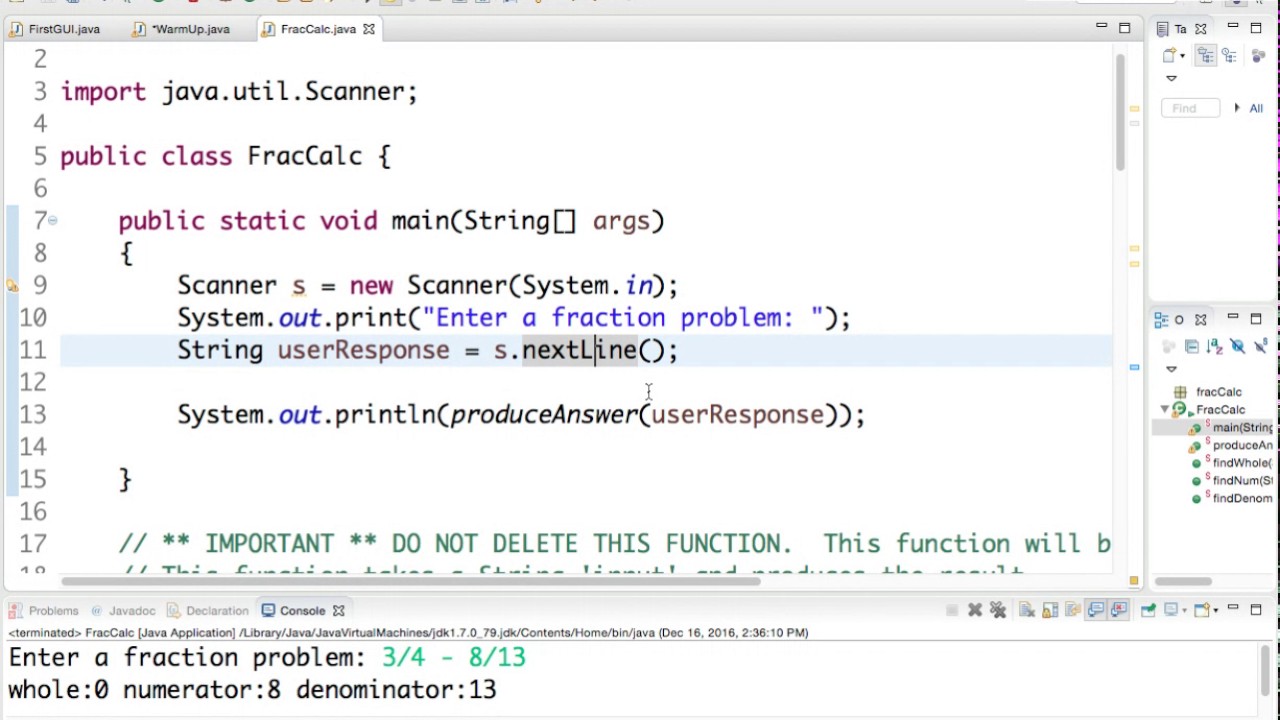This screenshot has width=1280, height=720.
Task: Click Scheduled view icon in Task List
Action: [x=1227, y=56]
